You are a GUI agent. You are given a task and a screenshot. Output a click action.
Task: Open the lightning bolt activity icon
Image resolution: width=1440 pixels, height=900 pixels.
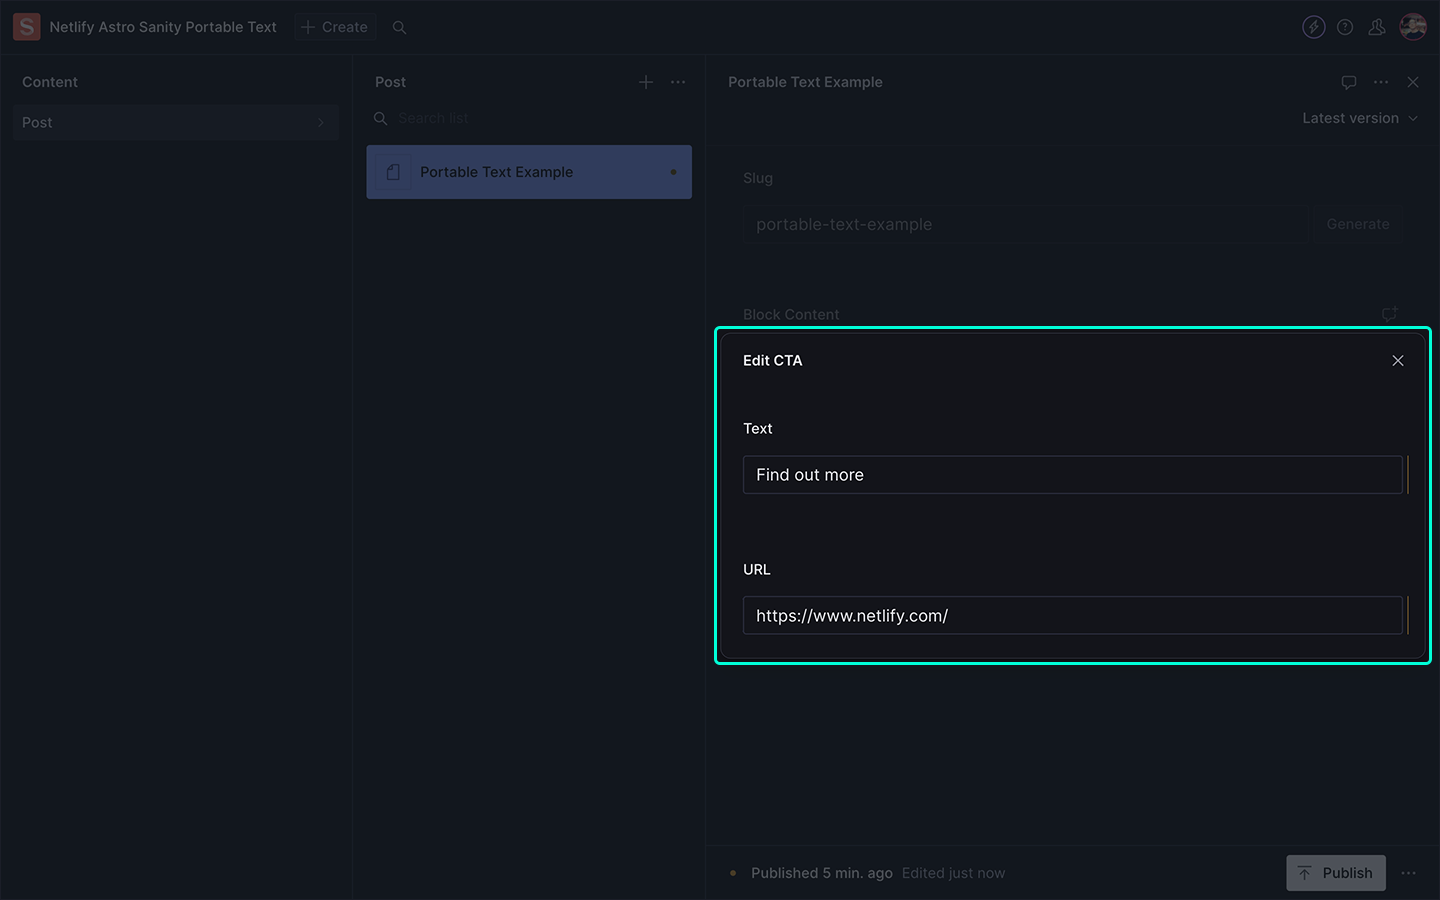click(x=1314, y=27)
